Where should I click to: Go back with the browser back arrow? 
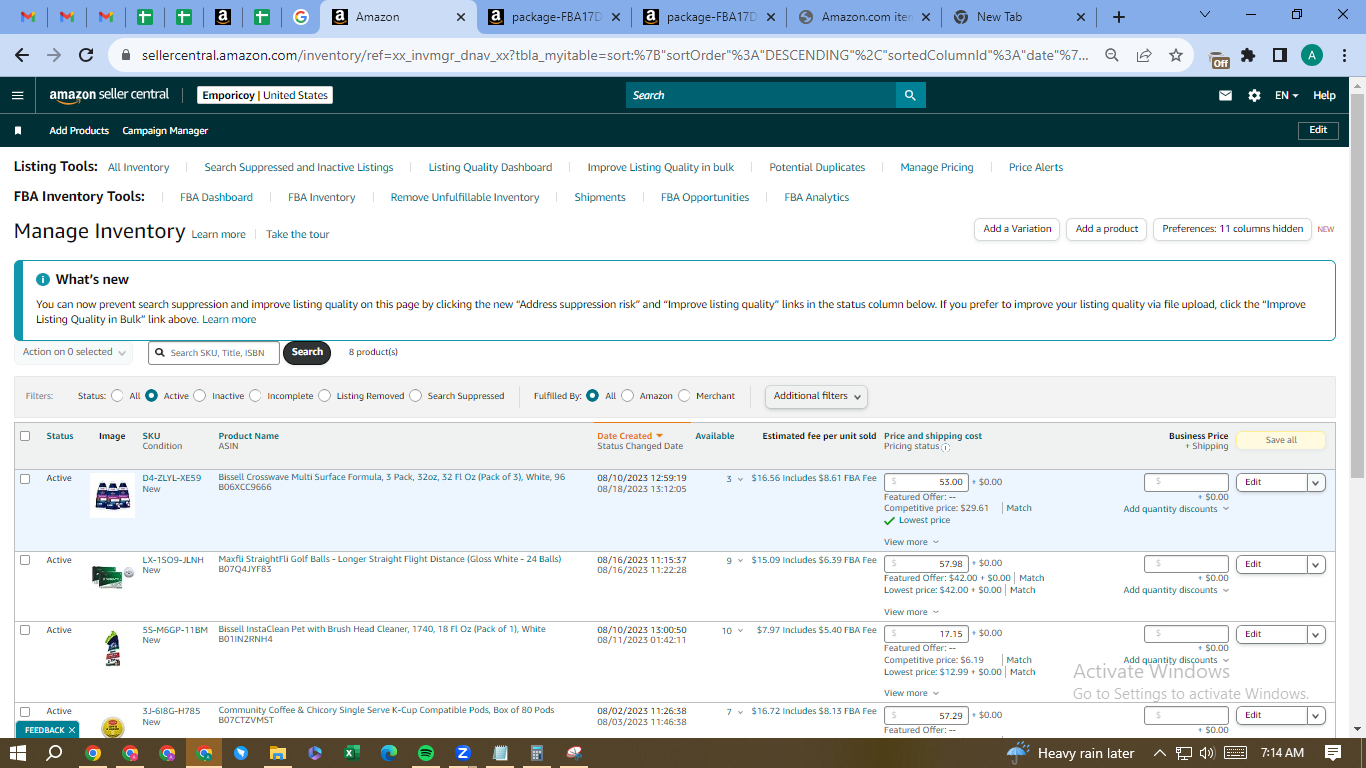(24, 55)
